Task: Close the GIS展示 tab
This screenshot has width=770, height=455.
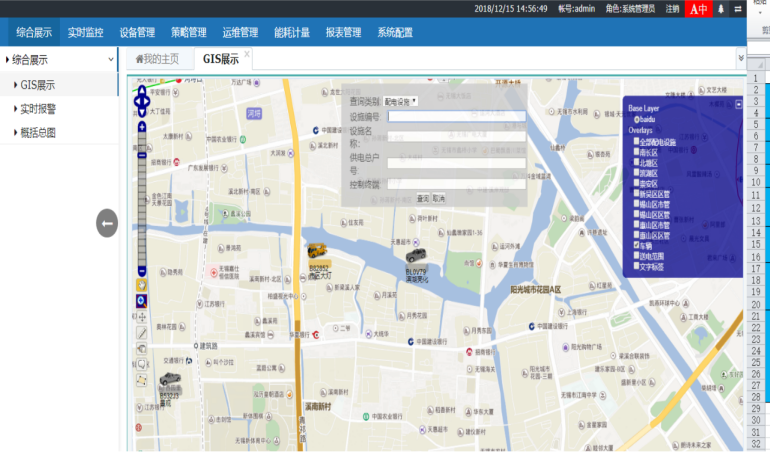Action: [247, 54]
